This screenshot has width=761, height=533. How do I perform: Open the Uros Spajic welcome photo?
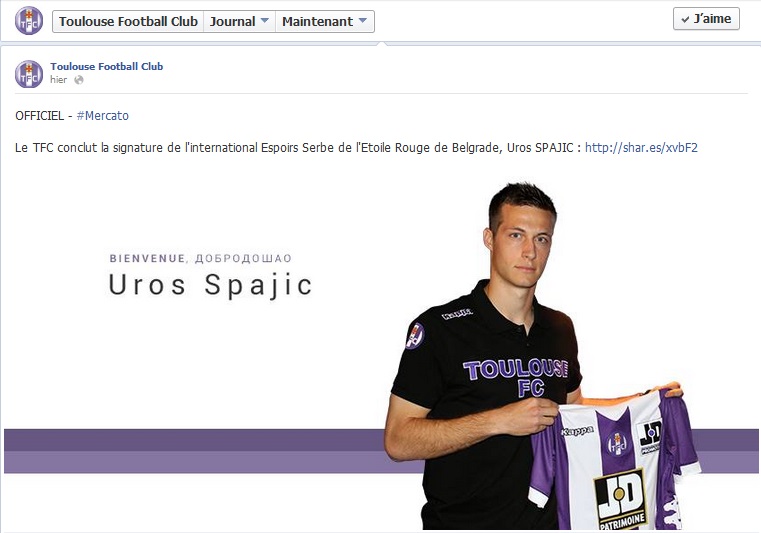(381, 352)
